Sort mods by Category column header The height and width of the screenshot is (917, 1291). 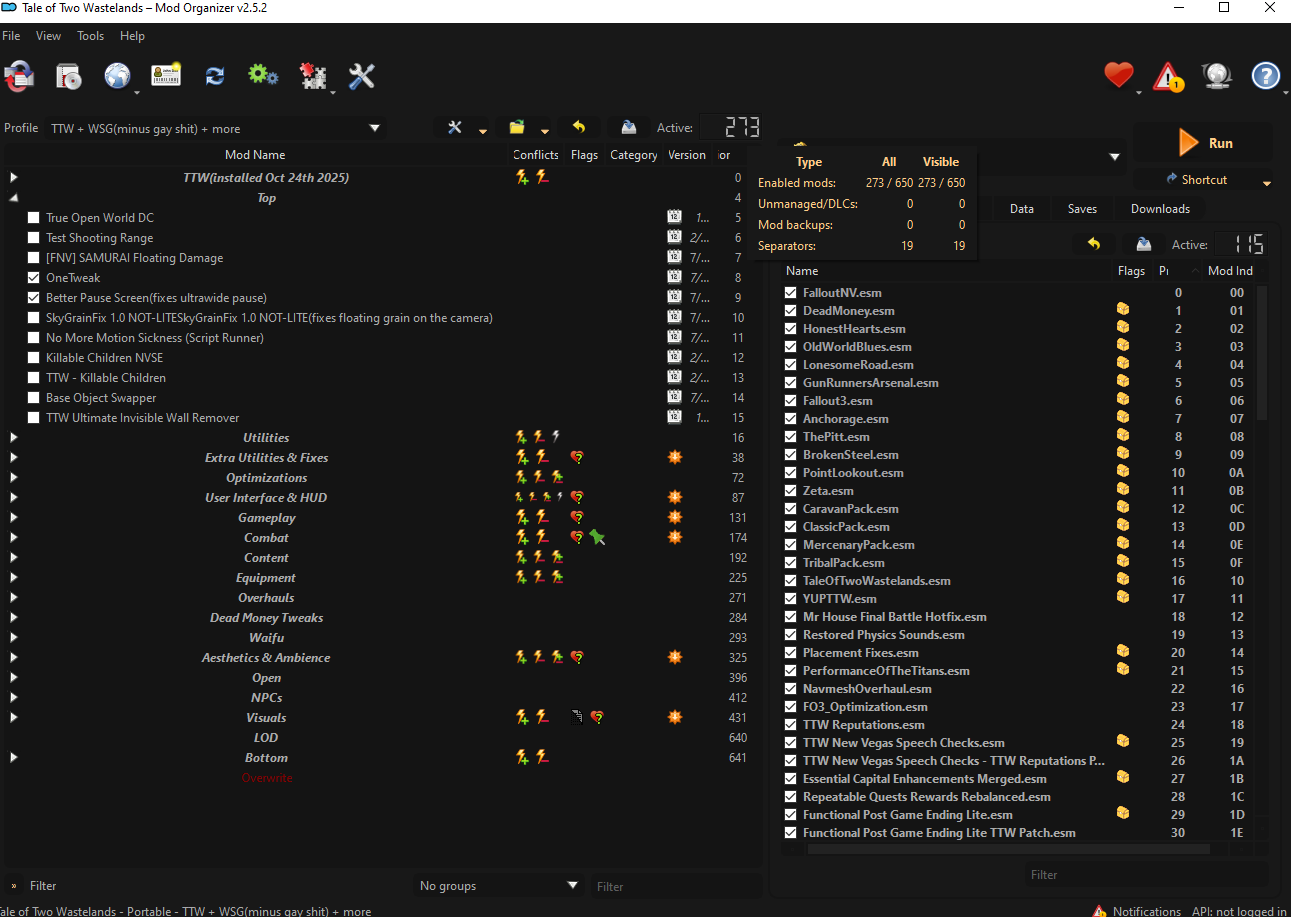tap(634, 155)
